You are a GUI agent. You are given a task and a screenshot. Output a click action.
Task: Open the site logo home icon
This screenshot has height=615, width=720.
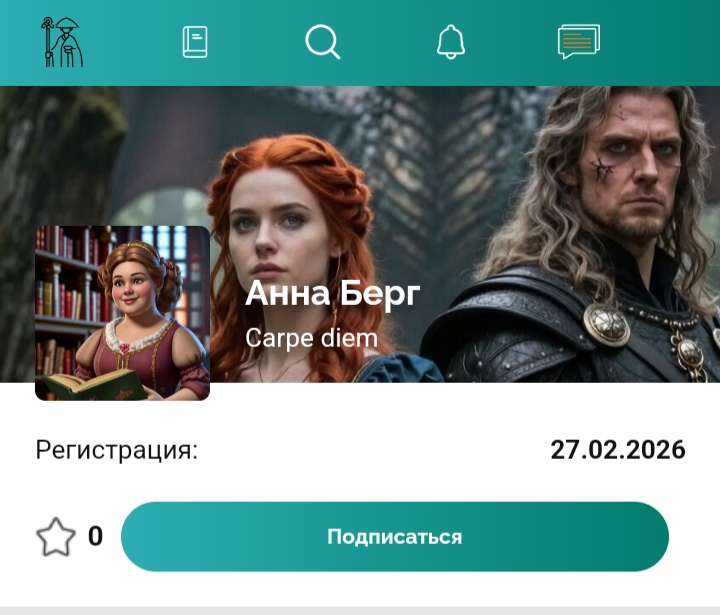pos(62,42)
